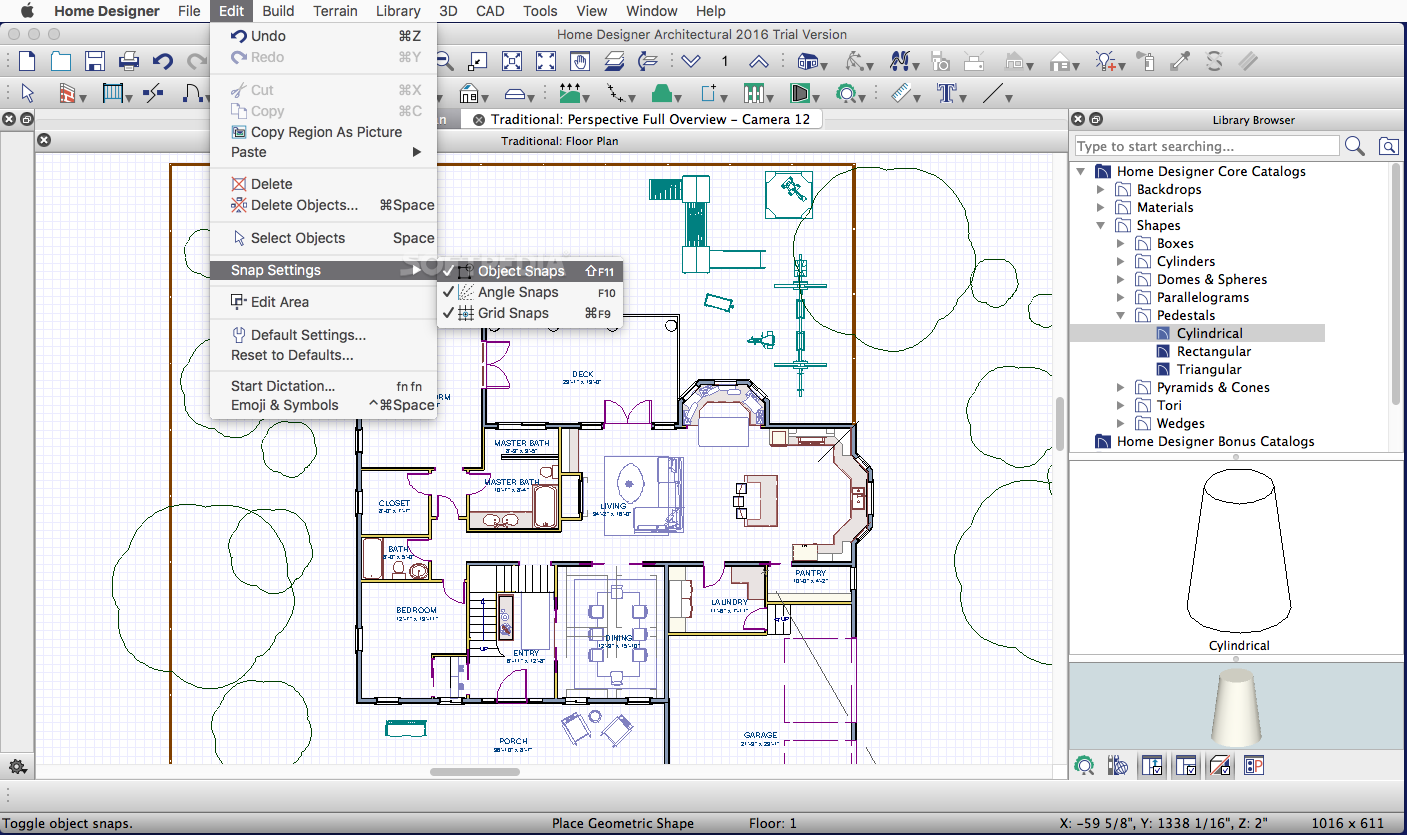Select the Wall tools icon
Viewport: 1407px width, 835px height.
pyautogui.click(x=68, y=93)
